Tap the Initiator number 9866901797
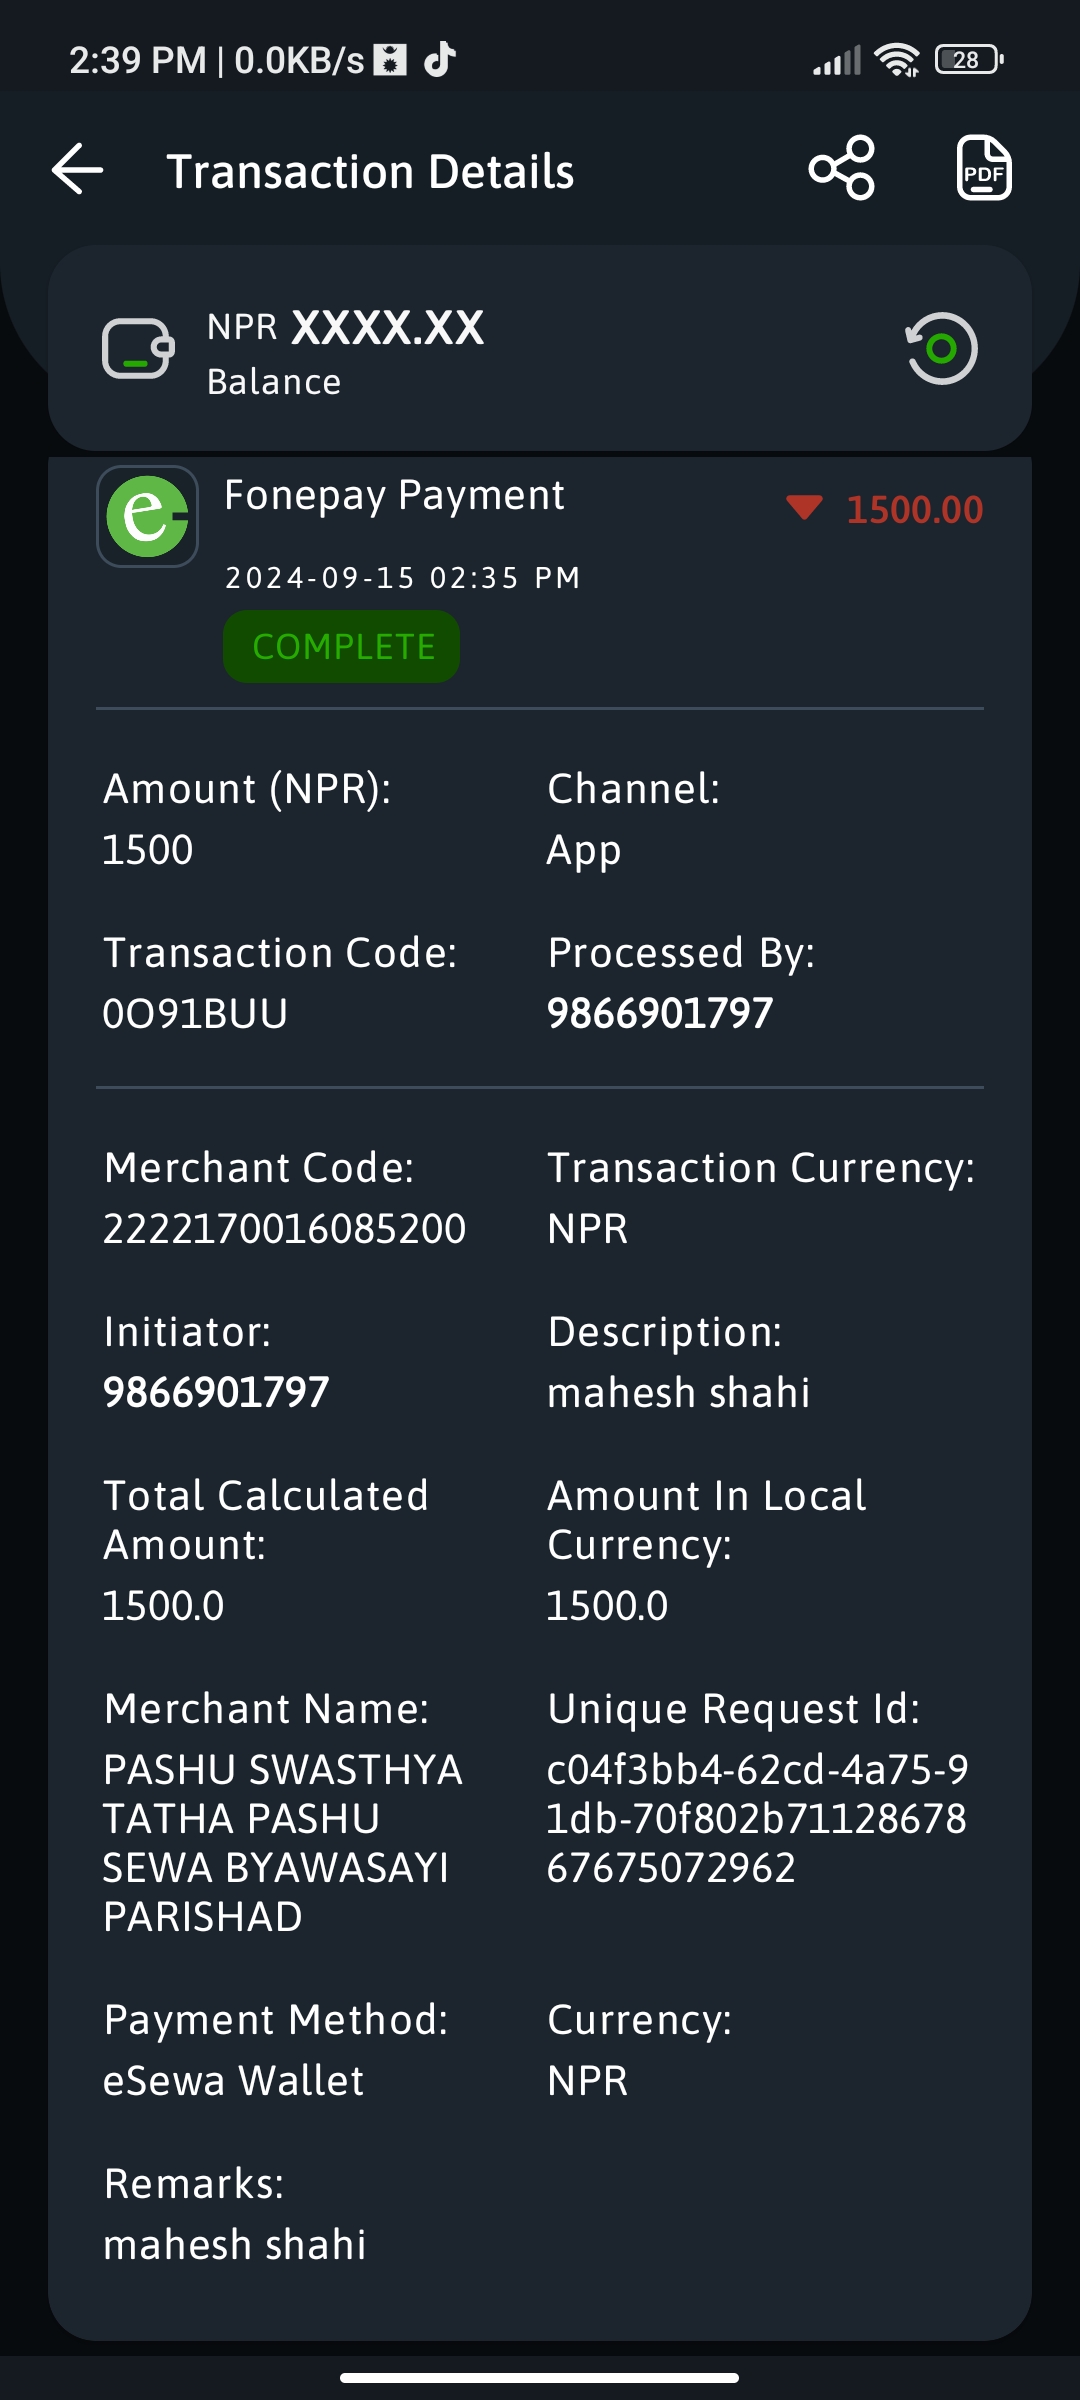Viewport: 1080px width, 2400px height. pyautogui.click(x=216, y=1392)
